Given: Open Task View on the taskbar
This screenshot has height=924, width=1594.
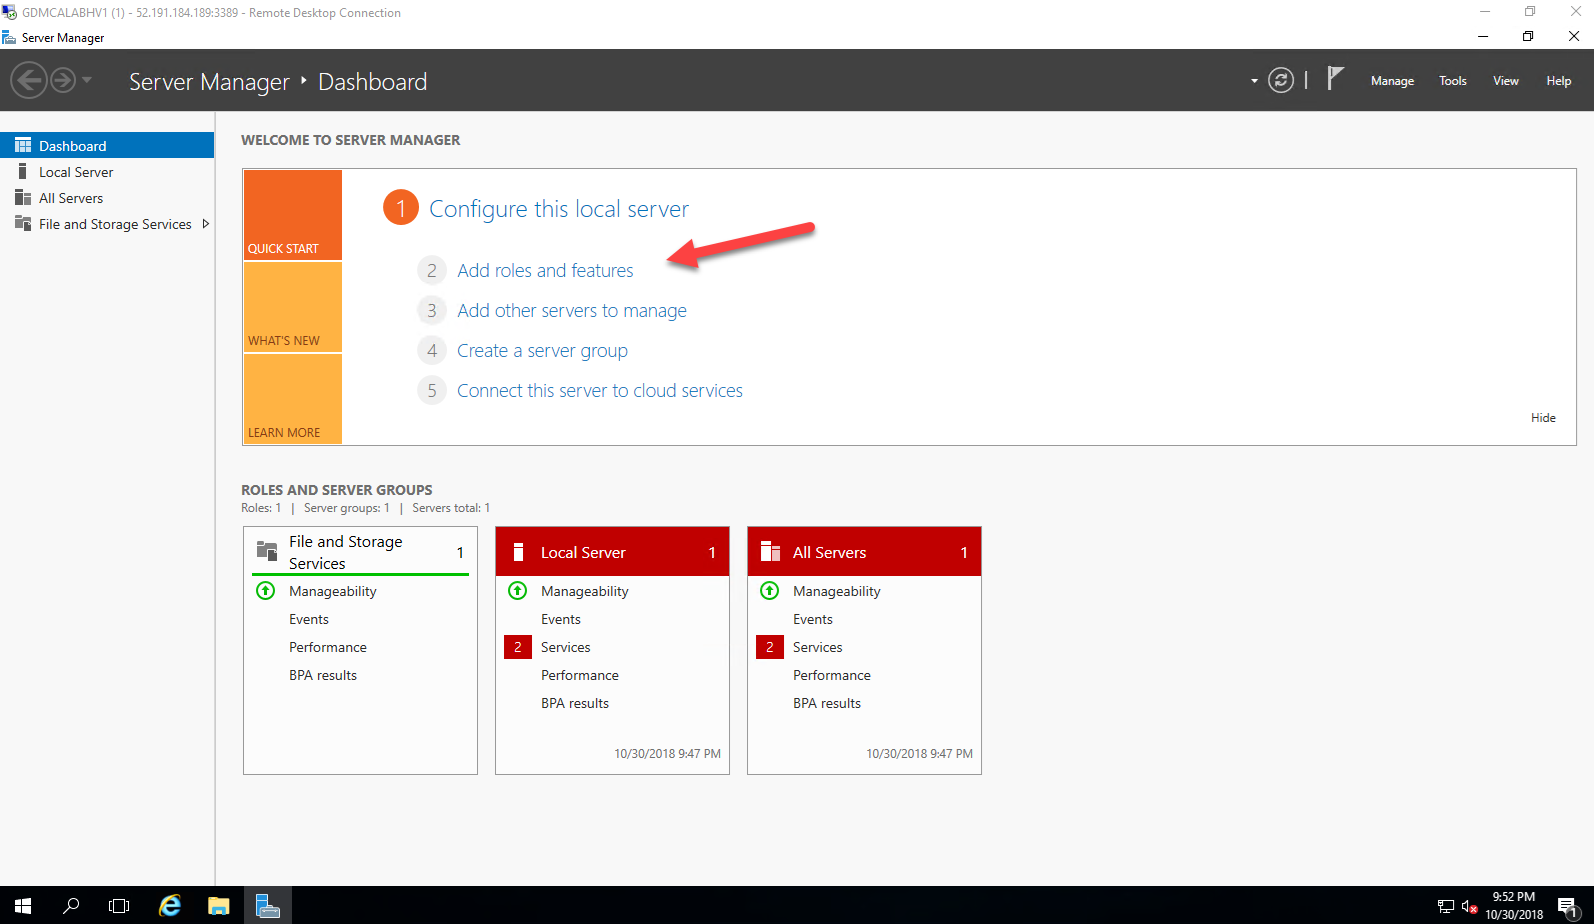Looking at the screenshot, I should pyautogui.click(x=119, y=905).
